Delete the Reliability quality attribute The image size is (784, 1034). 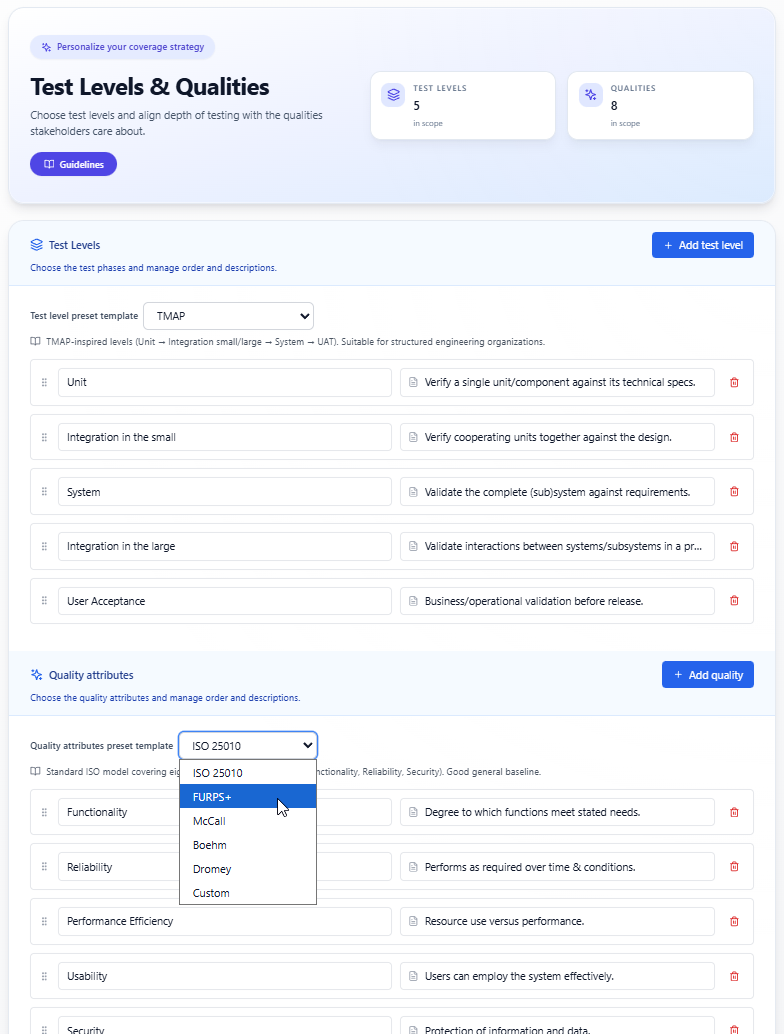pos(734,867)
